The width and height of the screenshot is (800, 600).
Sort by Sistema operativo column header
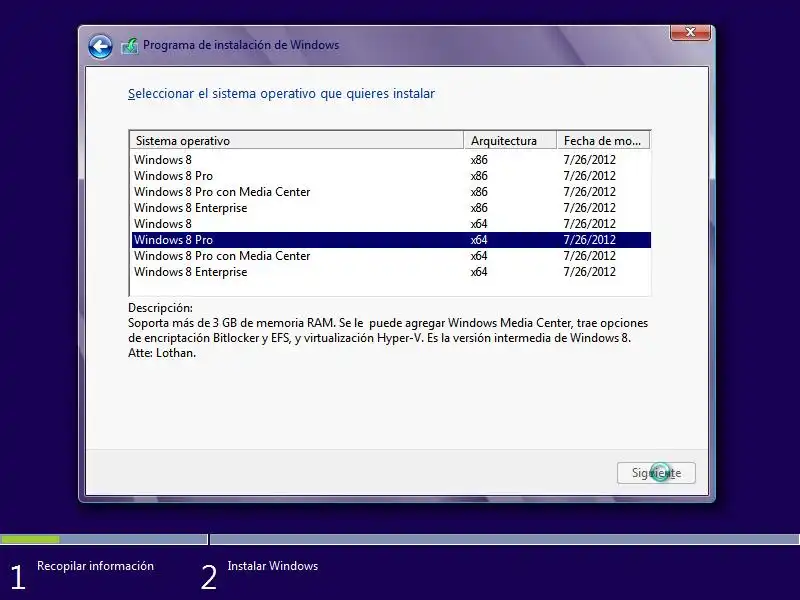click(x=297, y=140)
